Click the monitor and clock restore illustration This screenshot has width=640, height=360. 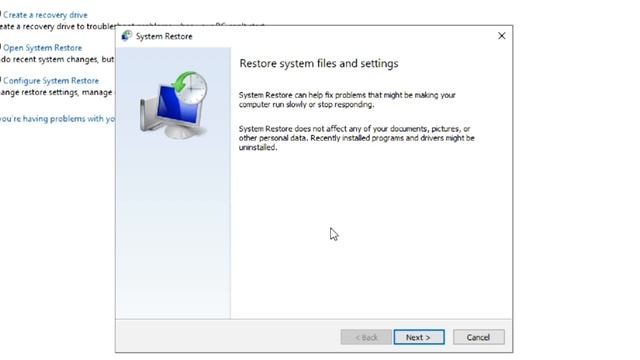click(173, 105)
